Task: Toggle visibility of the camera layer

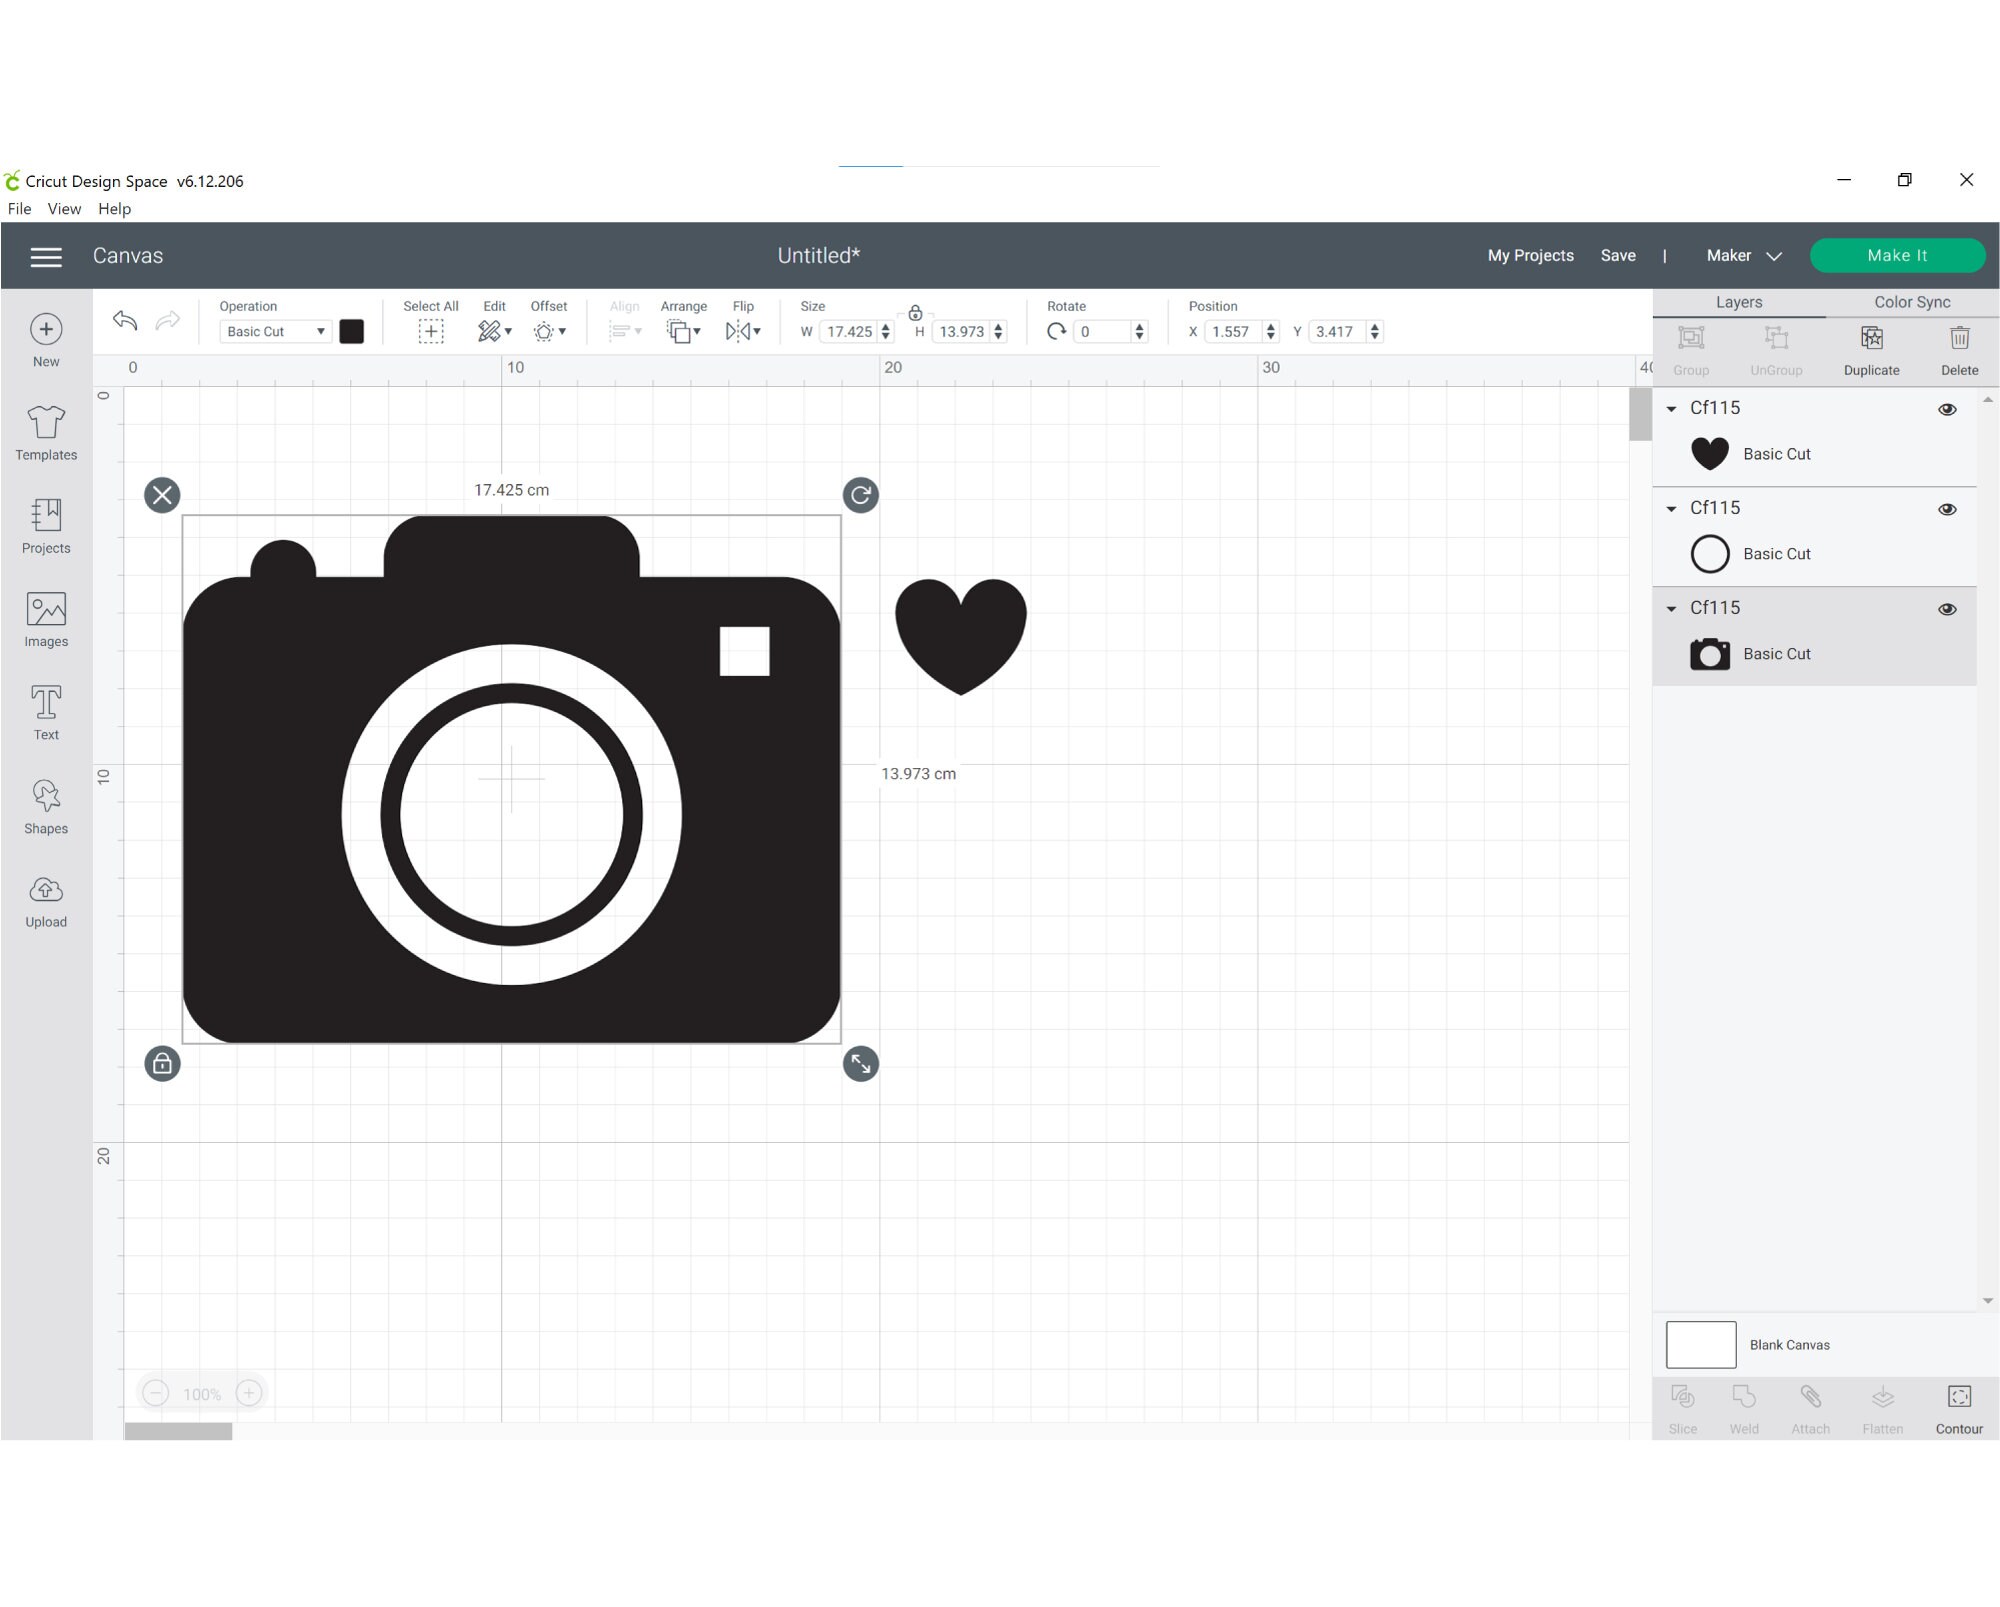Action: pyautogui.click(x=1947, y=608)
